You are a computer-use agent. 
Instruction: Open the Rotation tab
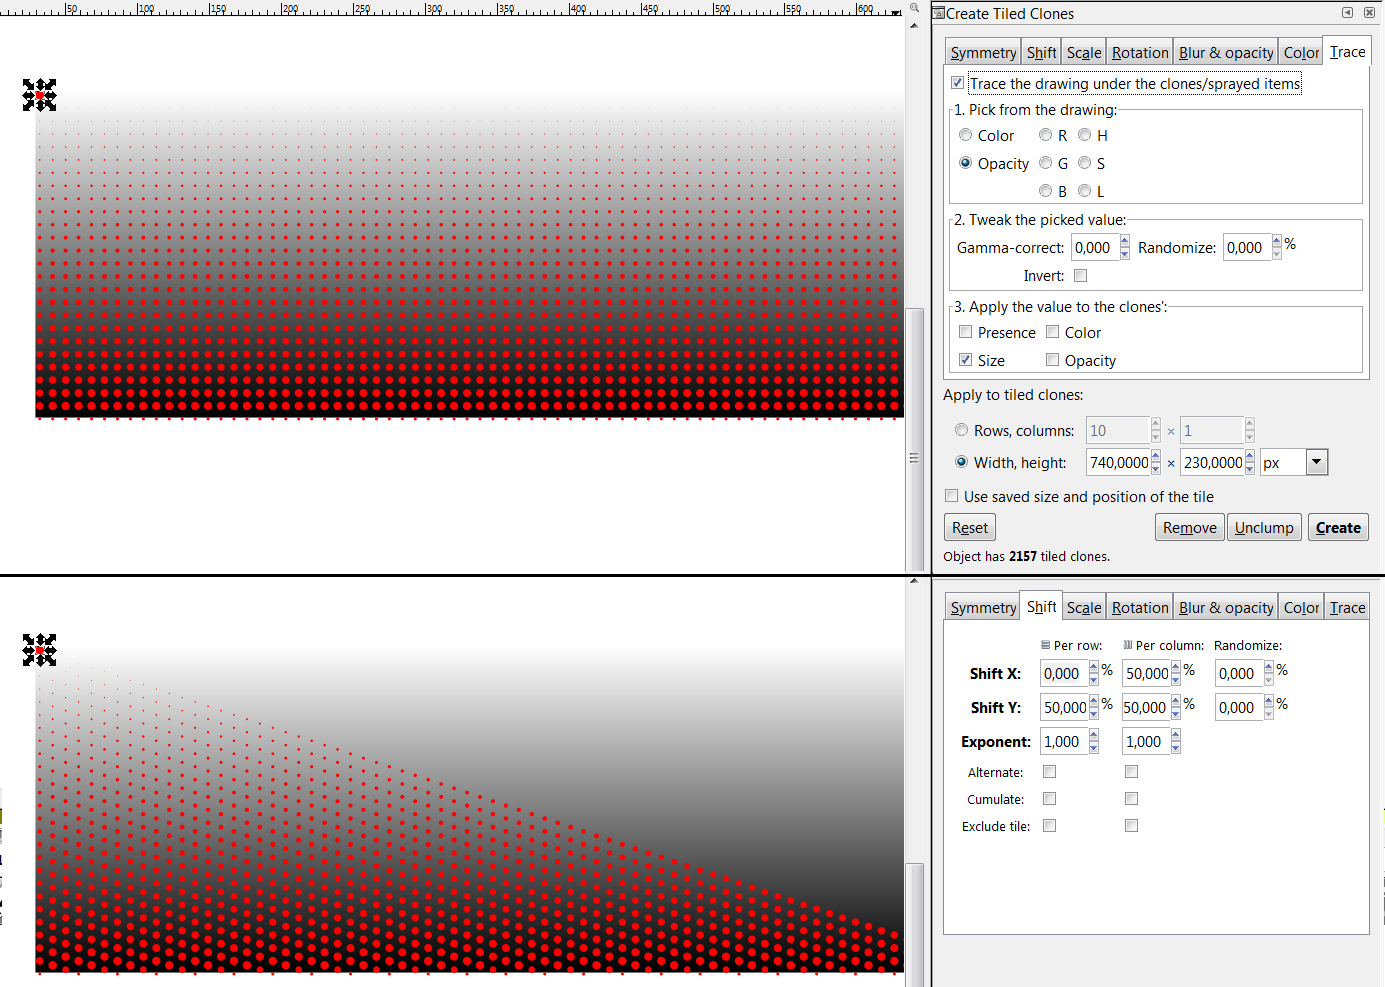(x=1139, y=51)
